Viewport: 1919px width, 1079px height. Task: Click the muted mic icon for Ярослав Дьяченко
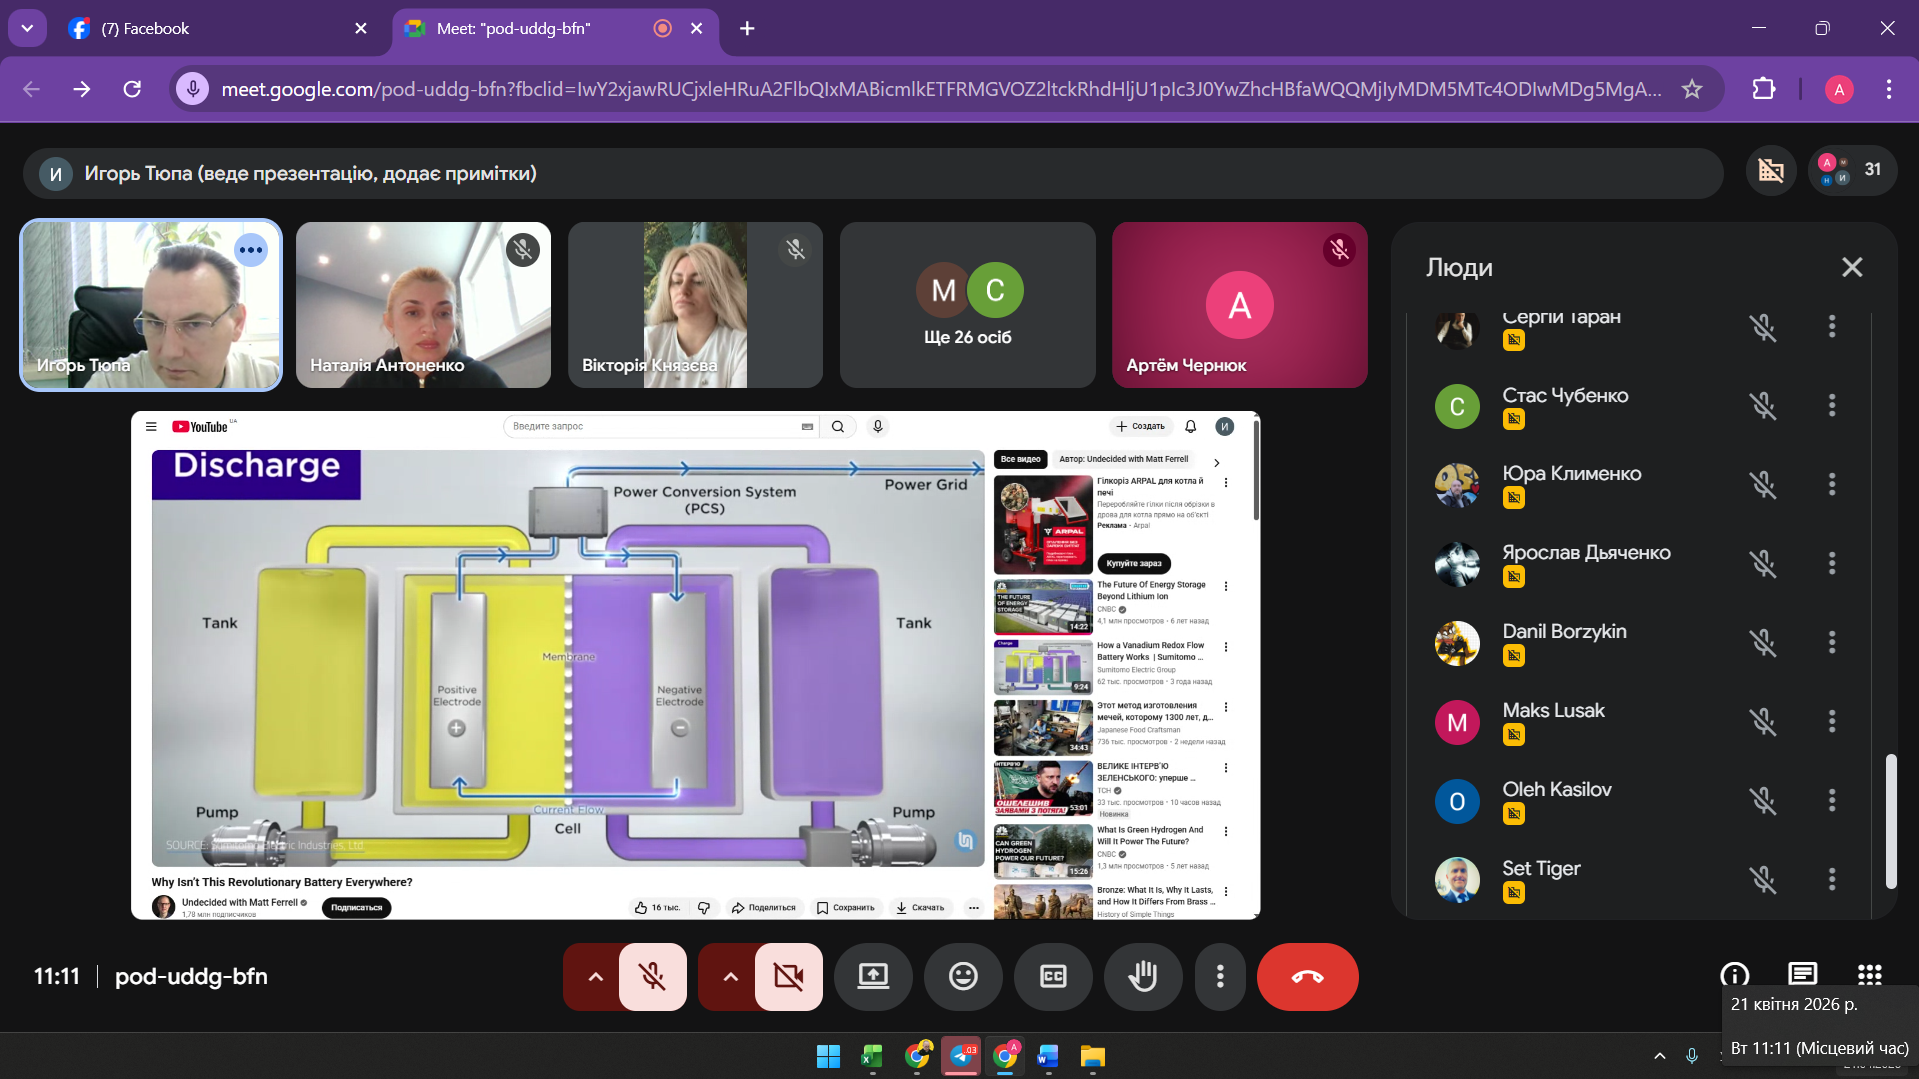(1763, 563)
